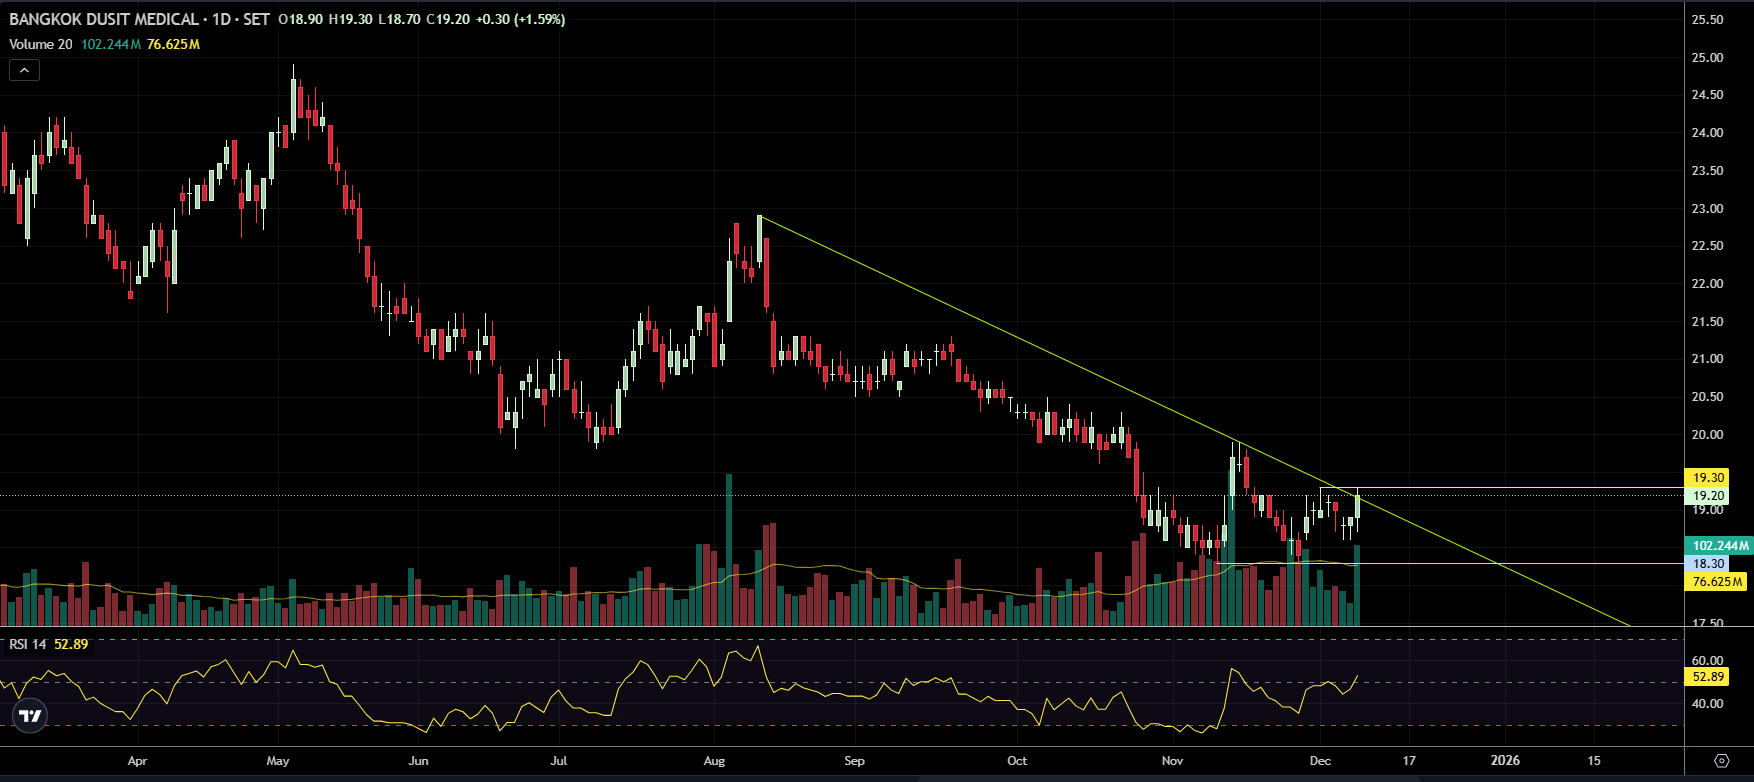Click the 19.20 current price tag
Viewport: 1754px width, 782px height.
pyautogui.click(x=1708, y=496)
